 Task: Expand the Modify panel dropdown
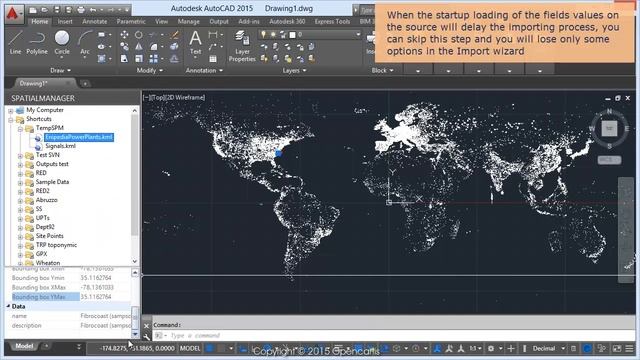pyautogui.click(x=149, y=70)
